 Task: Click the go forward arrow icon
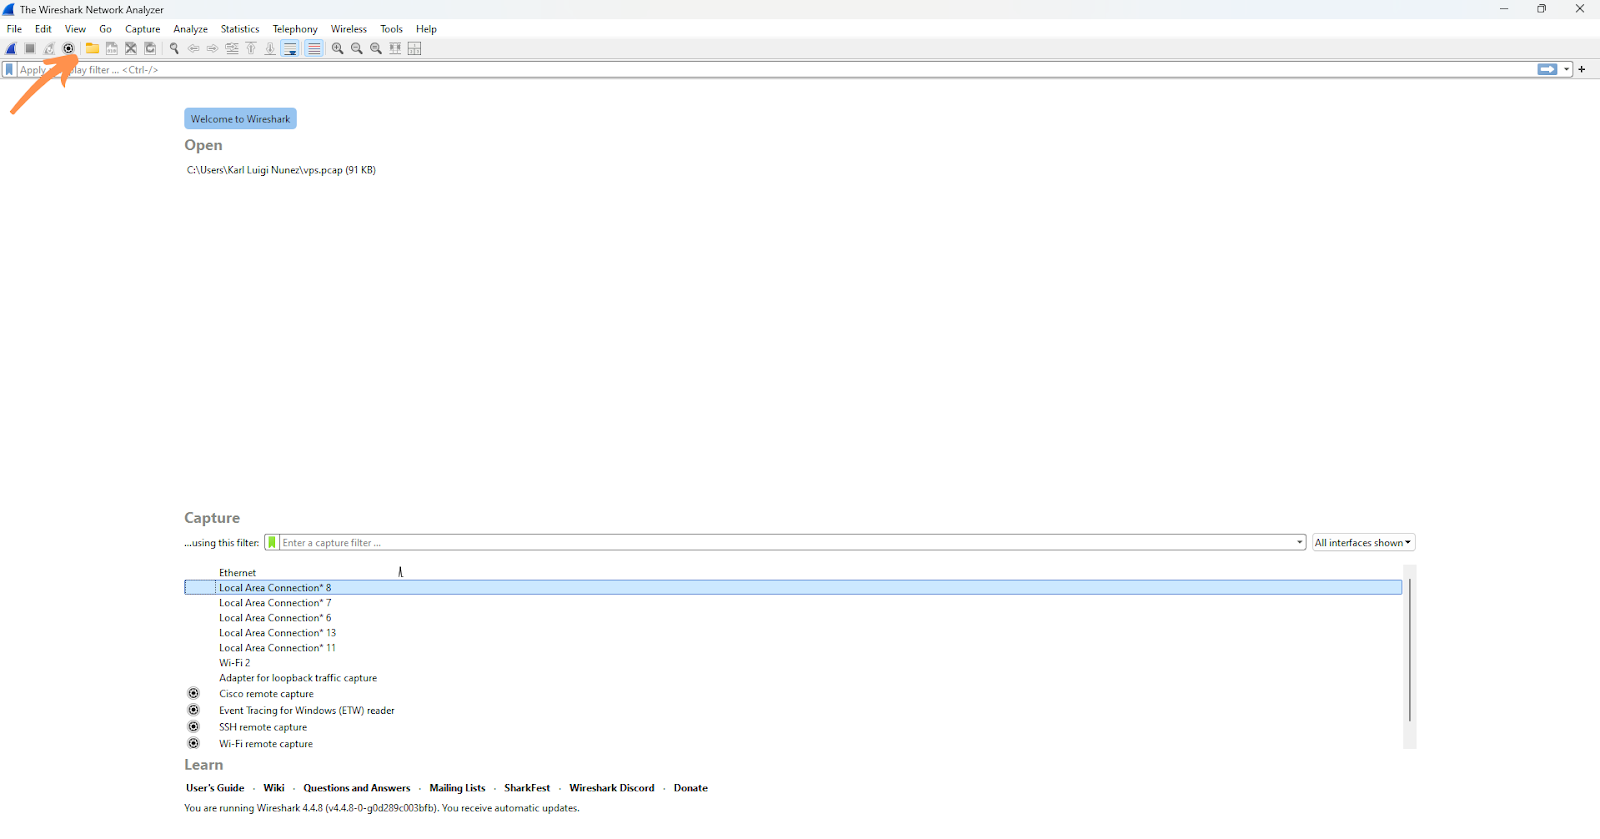pos(212,48)
